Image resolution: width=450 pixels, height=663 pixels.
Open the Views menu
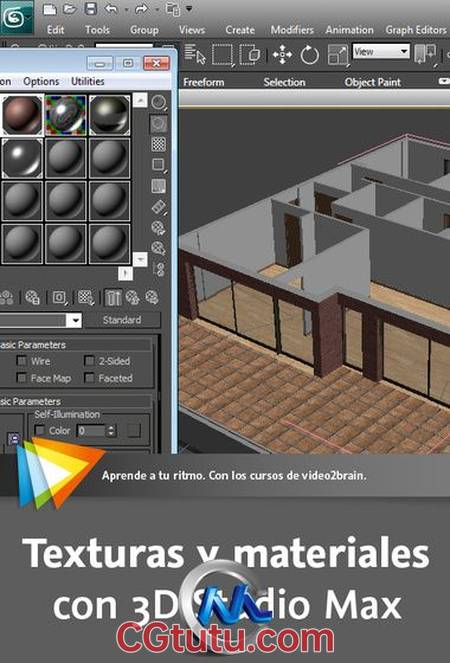(192, 30)
